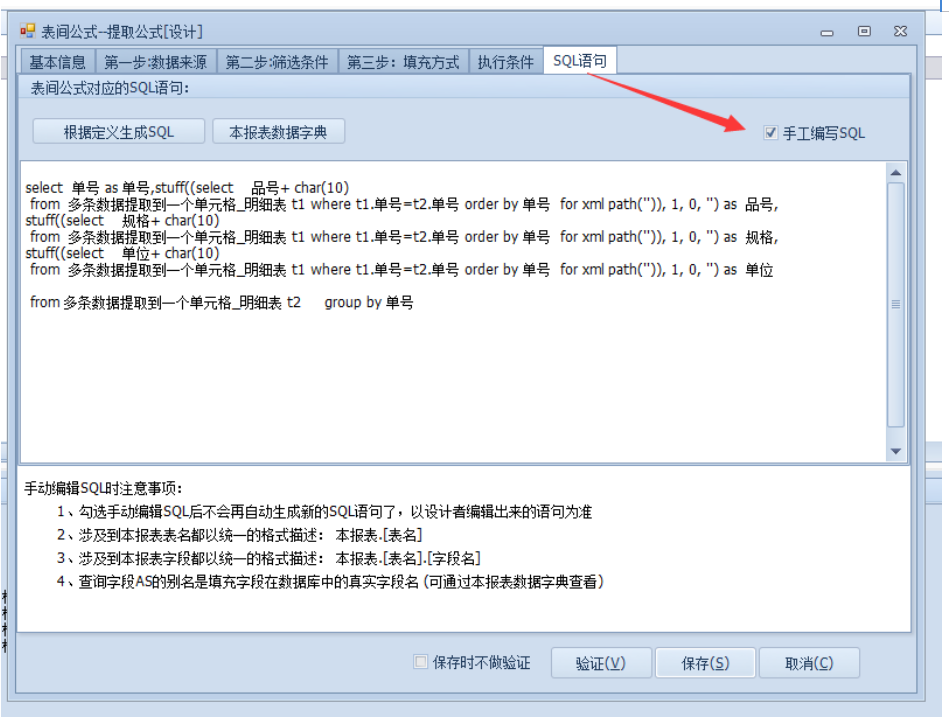Switch to the 基本信息 tab
The image size is (949, 718).
(57, 62)
